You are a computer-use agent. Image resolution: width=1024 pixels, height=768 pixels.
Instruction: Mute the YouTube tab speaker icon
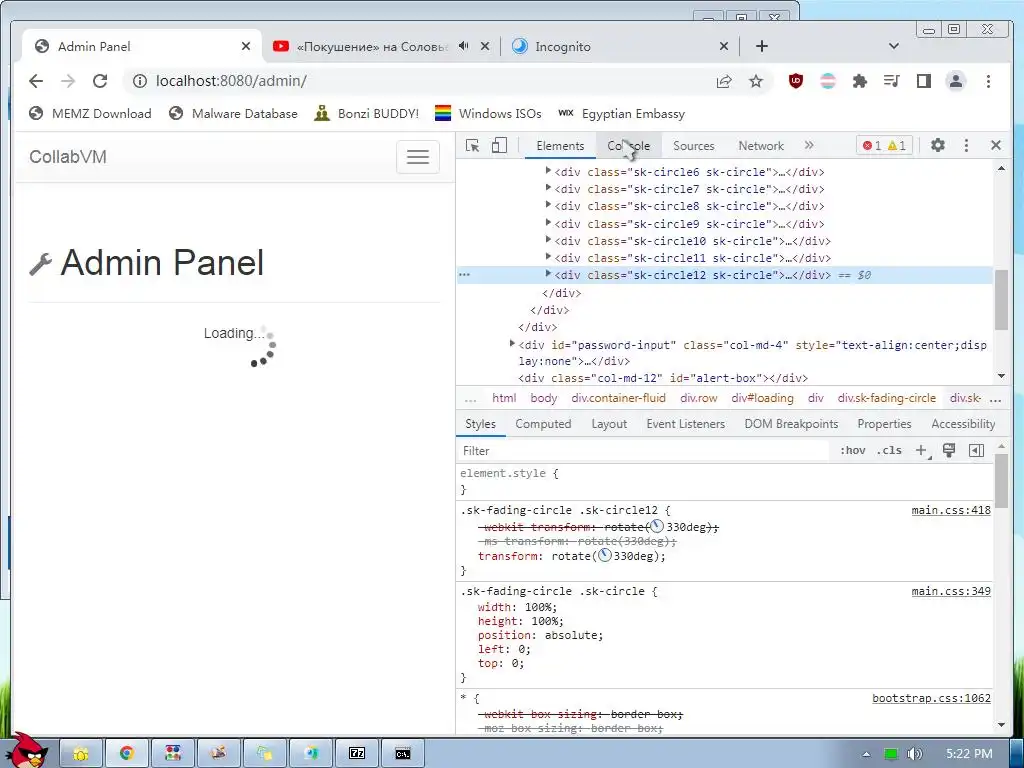[463, 46]
